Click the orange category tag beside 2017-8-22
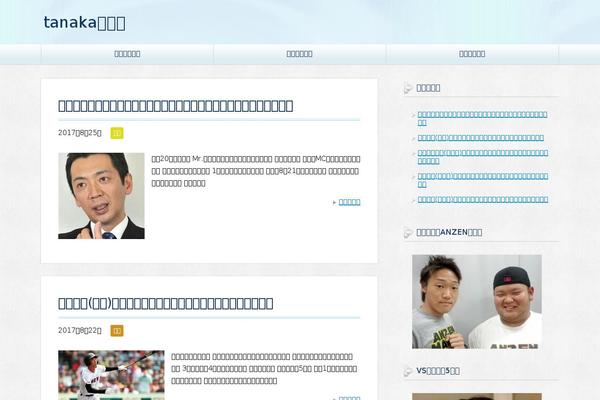The image size is (600, 400). point(117,331)
